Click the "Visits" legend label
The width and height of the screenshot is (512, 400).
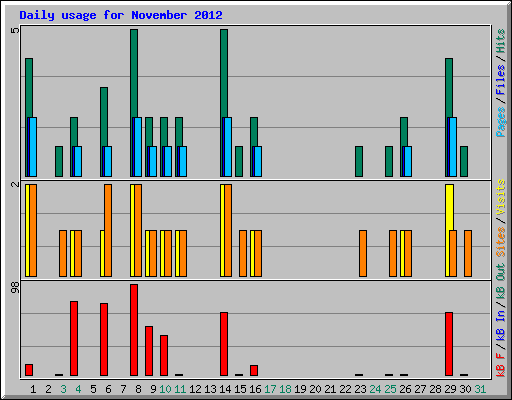point(501,197)
